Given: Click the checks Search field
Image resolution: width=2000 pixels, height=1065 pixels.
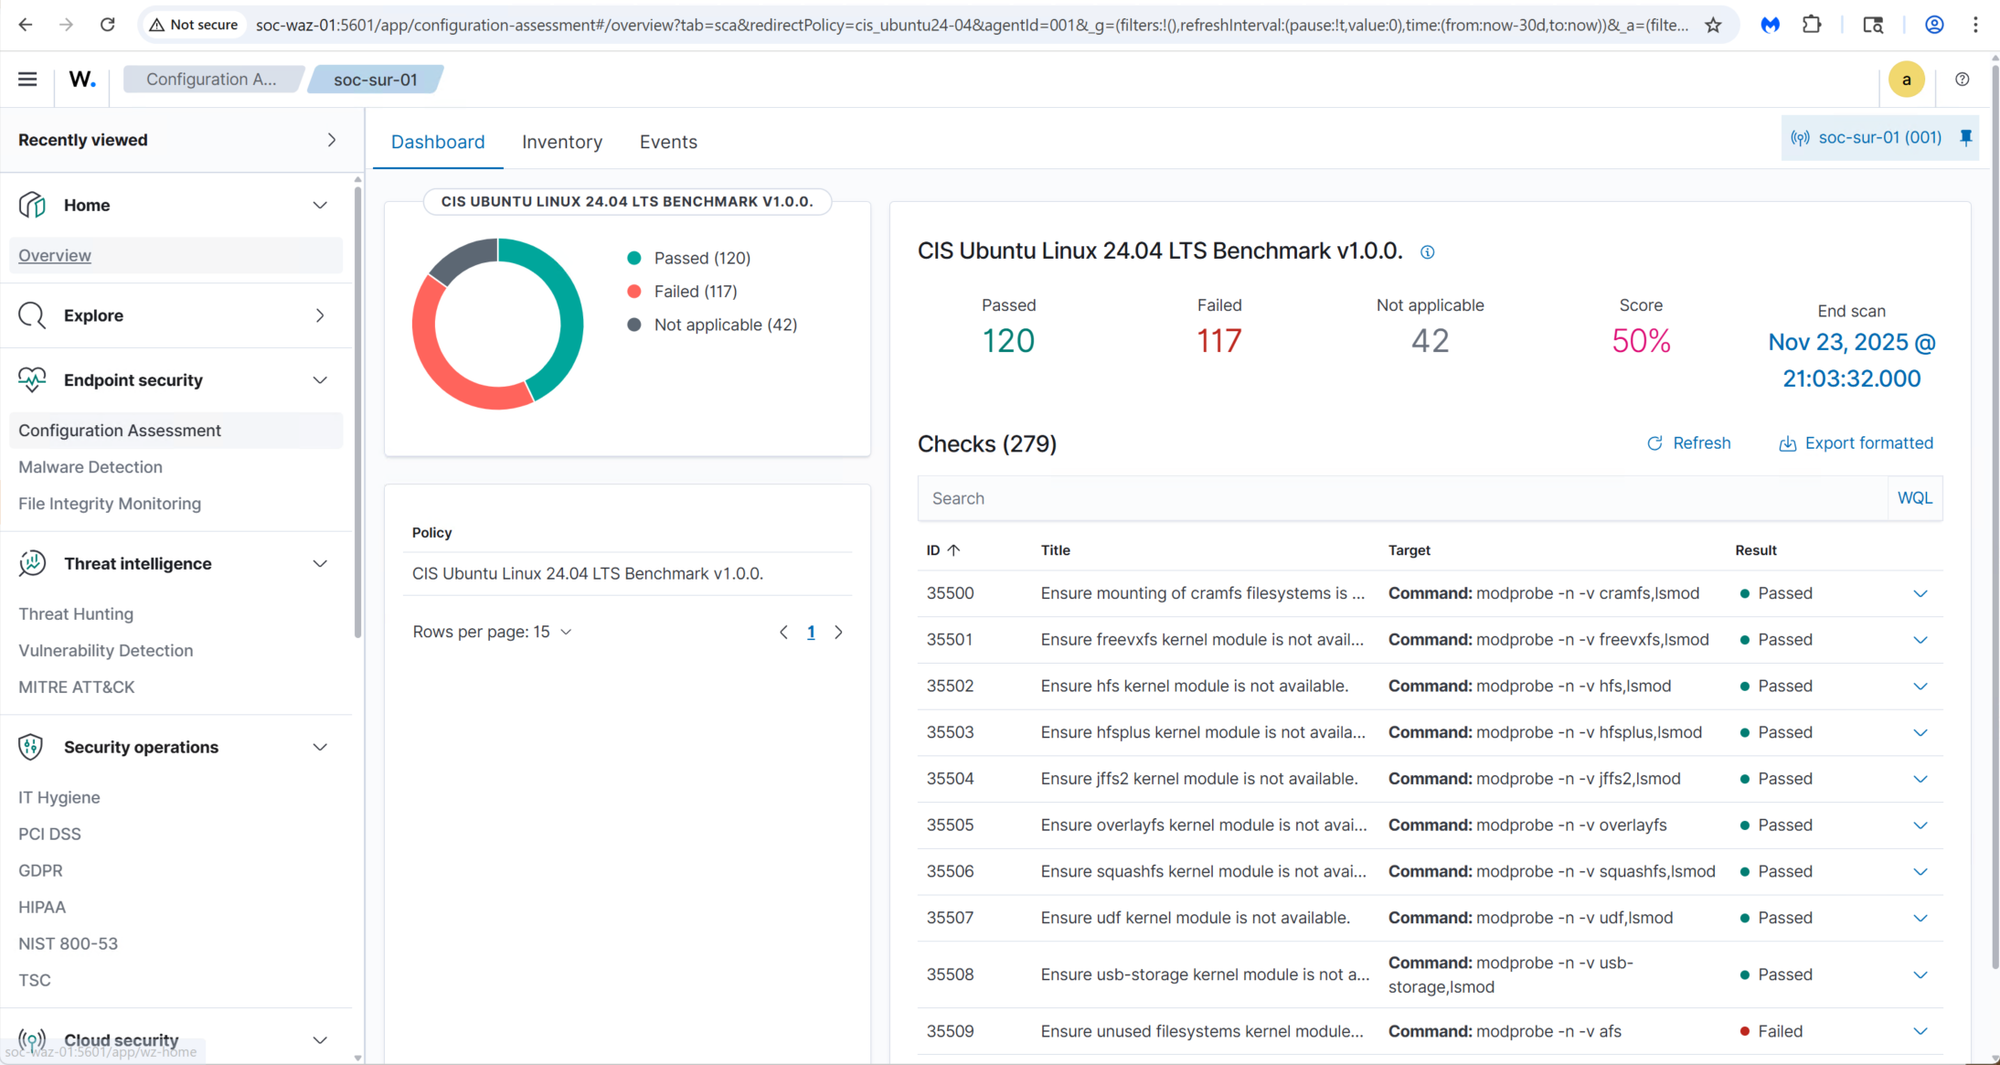Looking at the screenshot, I should [1400, 498].
